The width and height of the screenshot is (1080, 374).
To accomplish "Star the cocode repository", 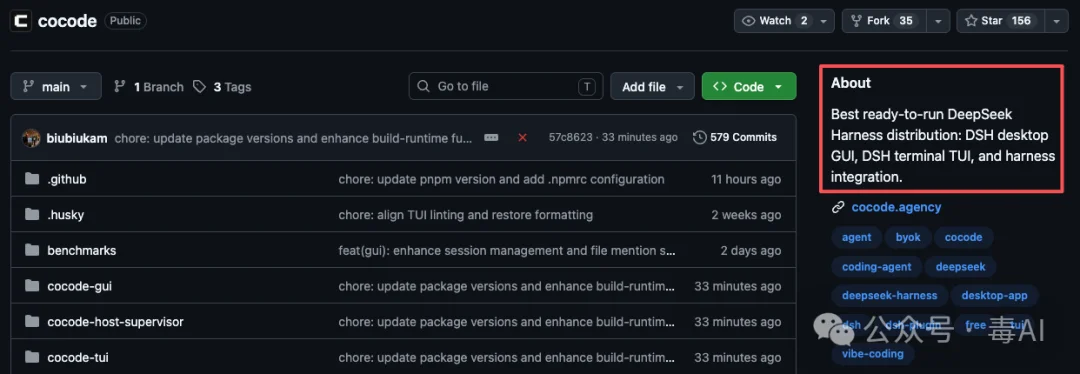I will coord(1001,21).
